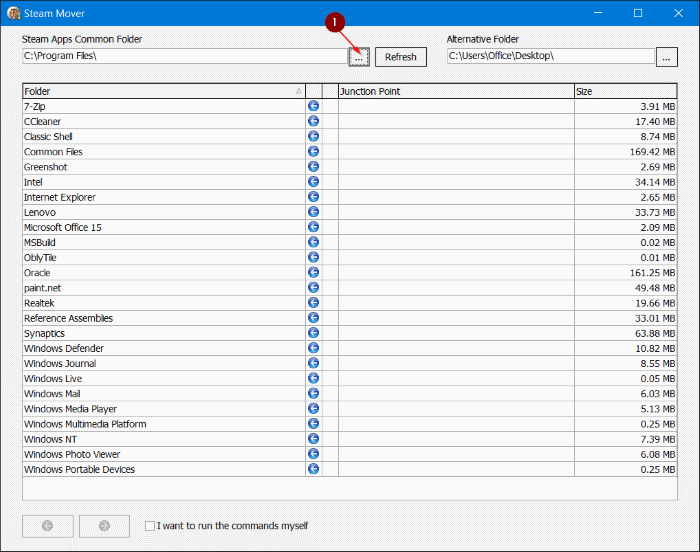Click the blue arrow icon in the Lenovo row
Screen dimensions: 700x552
(x=313, y=212)
